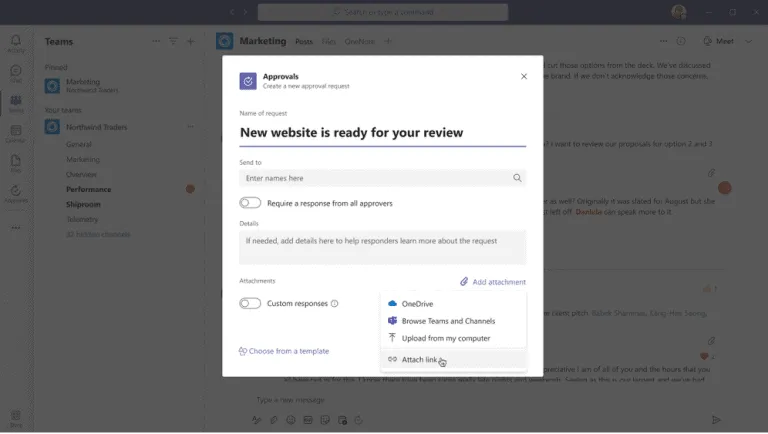The image size is (768, 434).
Task: Click the request Details text area
Action: (x=382, y=247)
